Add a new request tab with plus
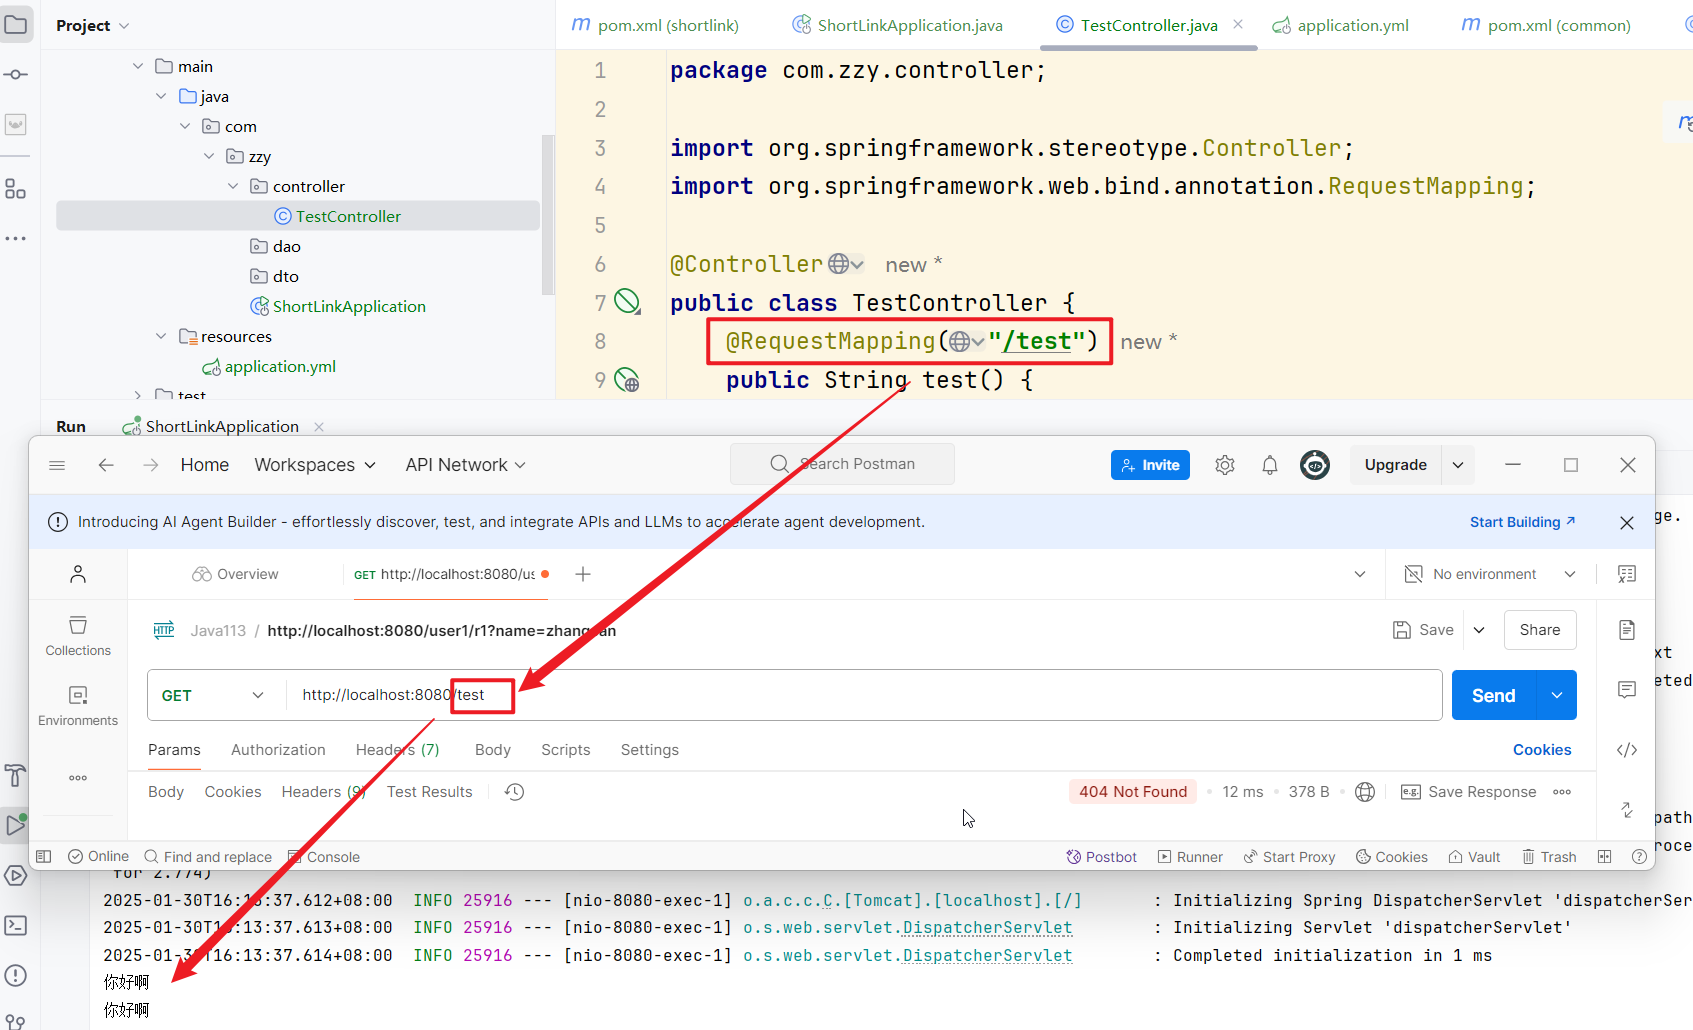 [x=583, y=574]
